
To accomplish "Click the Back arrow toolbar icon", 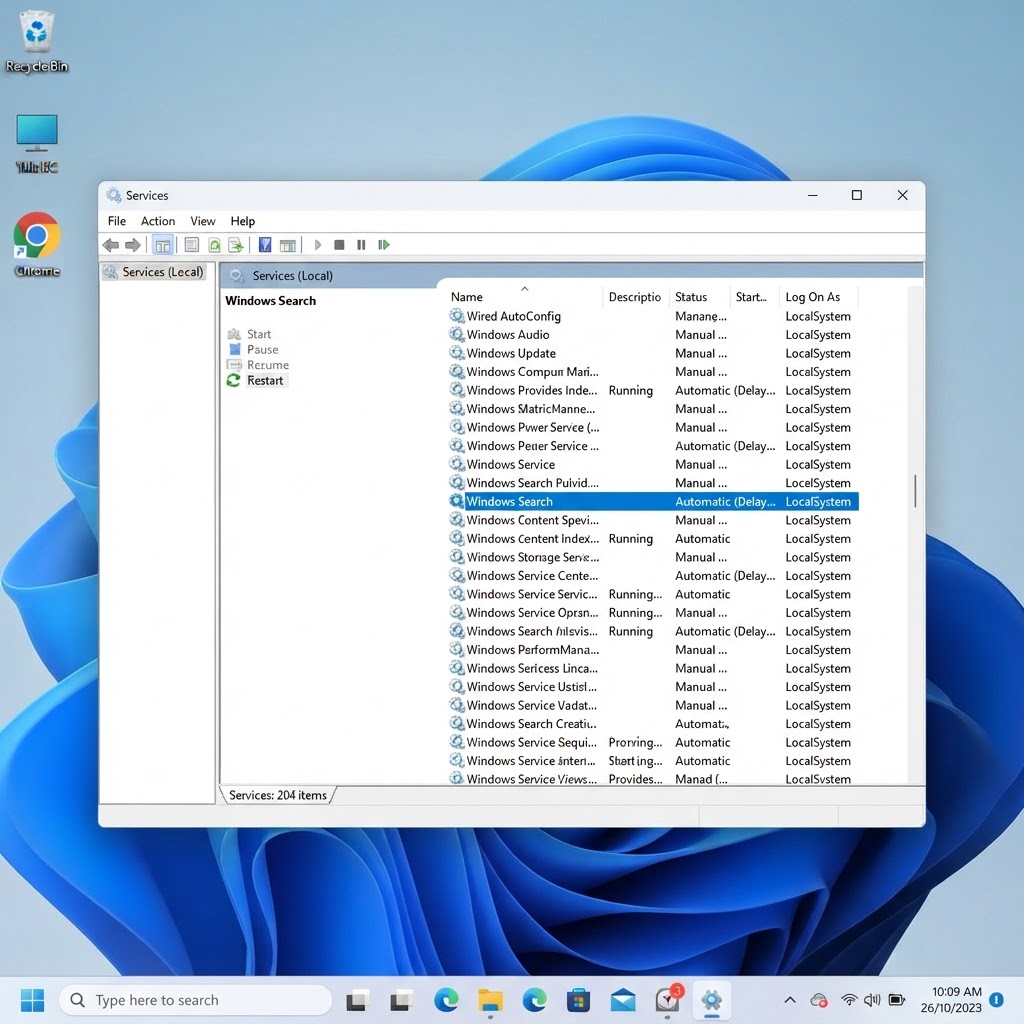I will click(110, 245).
